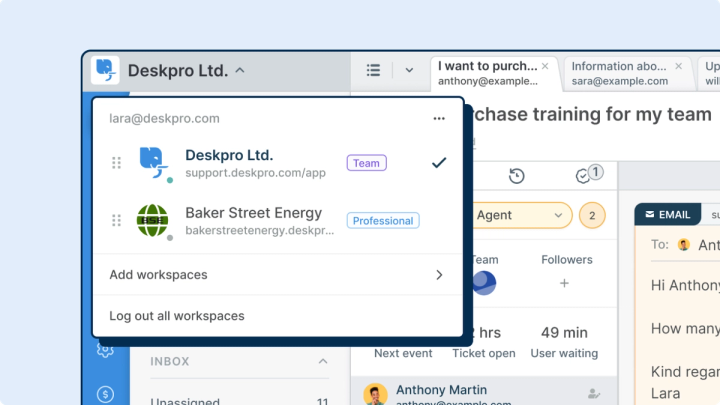This screenshot has height=405, width=720.
Task: Grab the drag handle beside Baker Street Energy
Action: click(x=117, y=220)
